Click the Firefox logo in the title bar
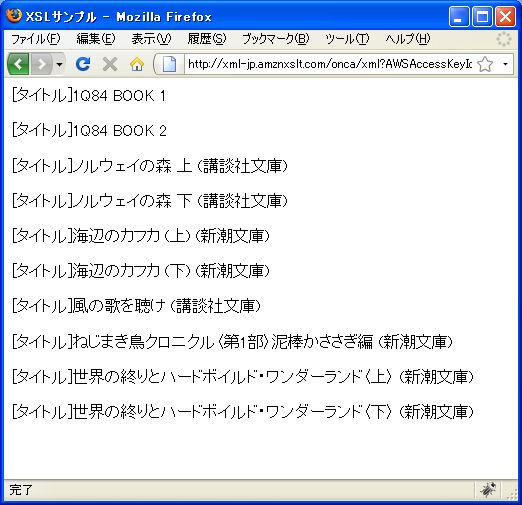522x505 pixels. [14, 16]
